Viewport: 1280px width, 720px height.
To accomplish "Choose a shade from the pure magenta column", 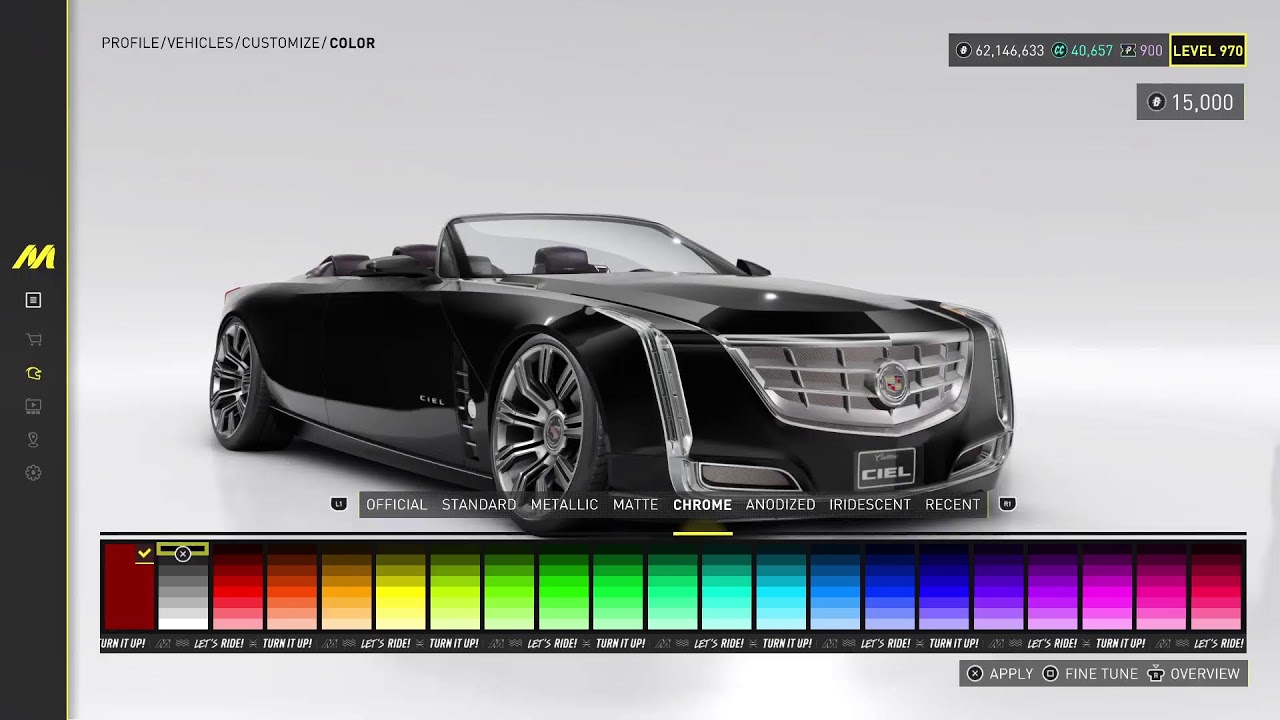I will [1106, 587].
